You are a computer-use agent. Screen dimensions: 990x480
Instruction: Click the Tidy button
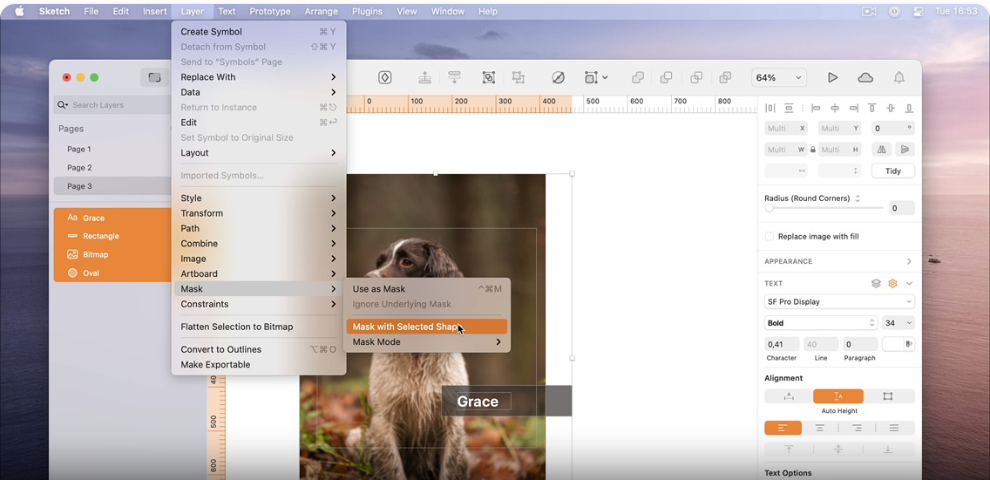click(893, 171)
